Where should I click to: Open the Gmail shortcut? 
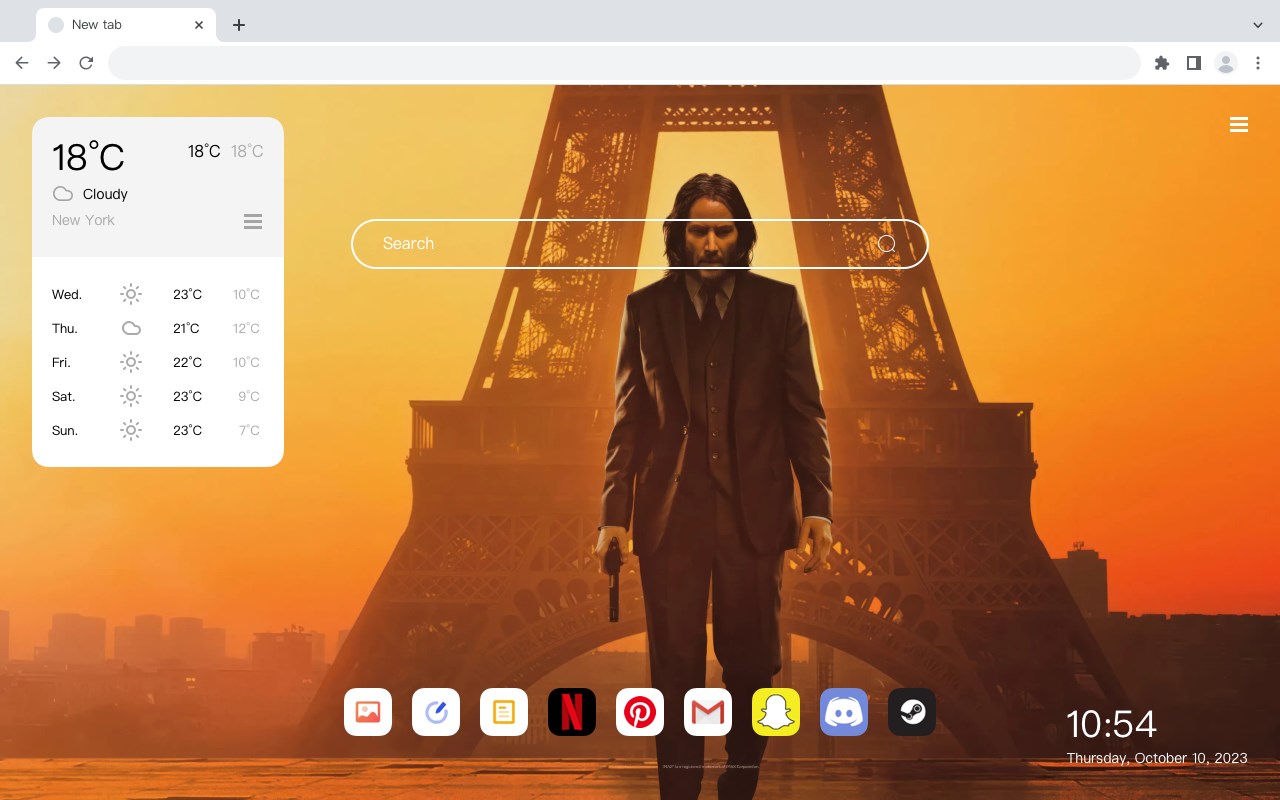(708, 712)
